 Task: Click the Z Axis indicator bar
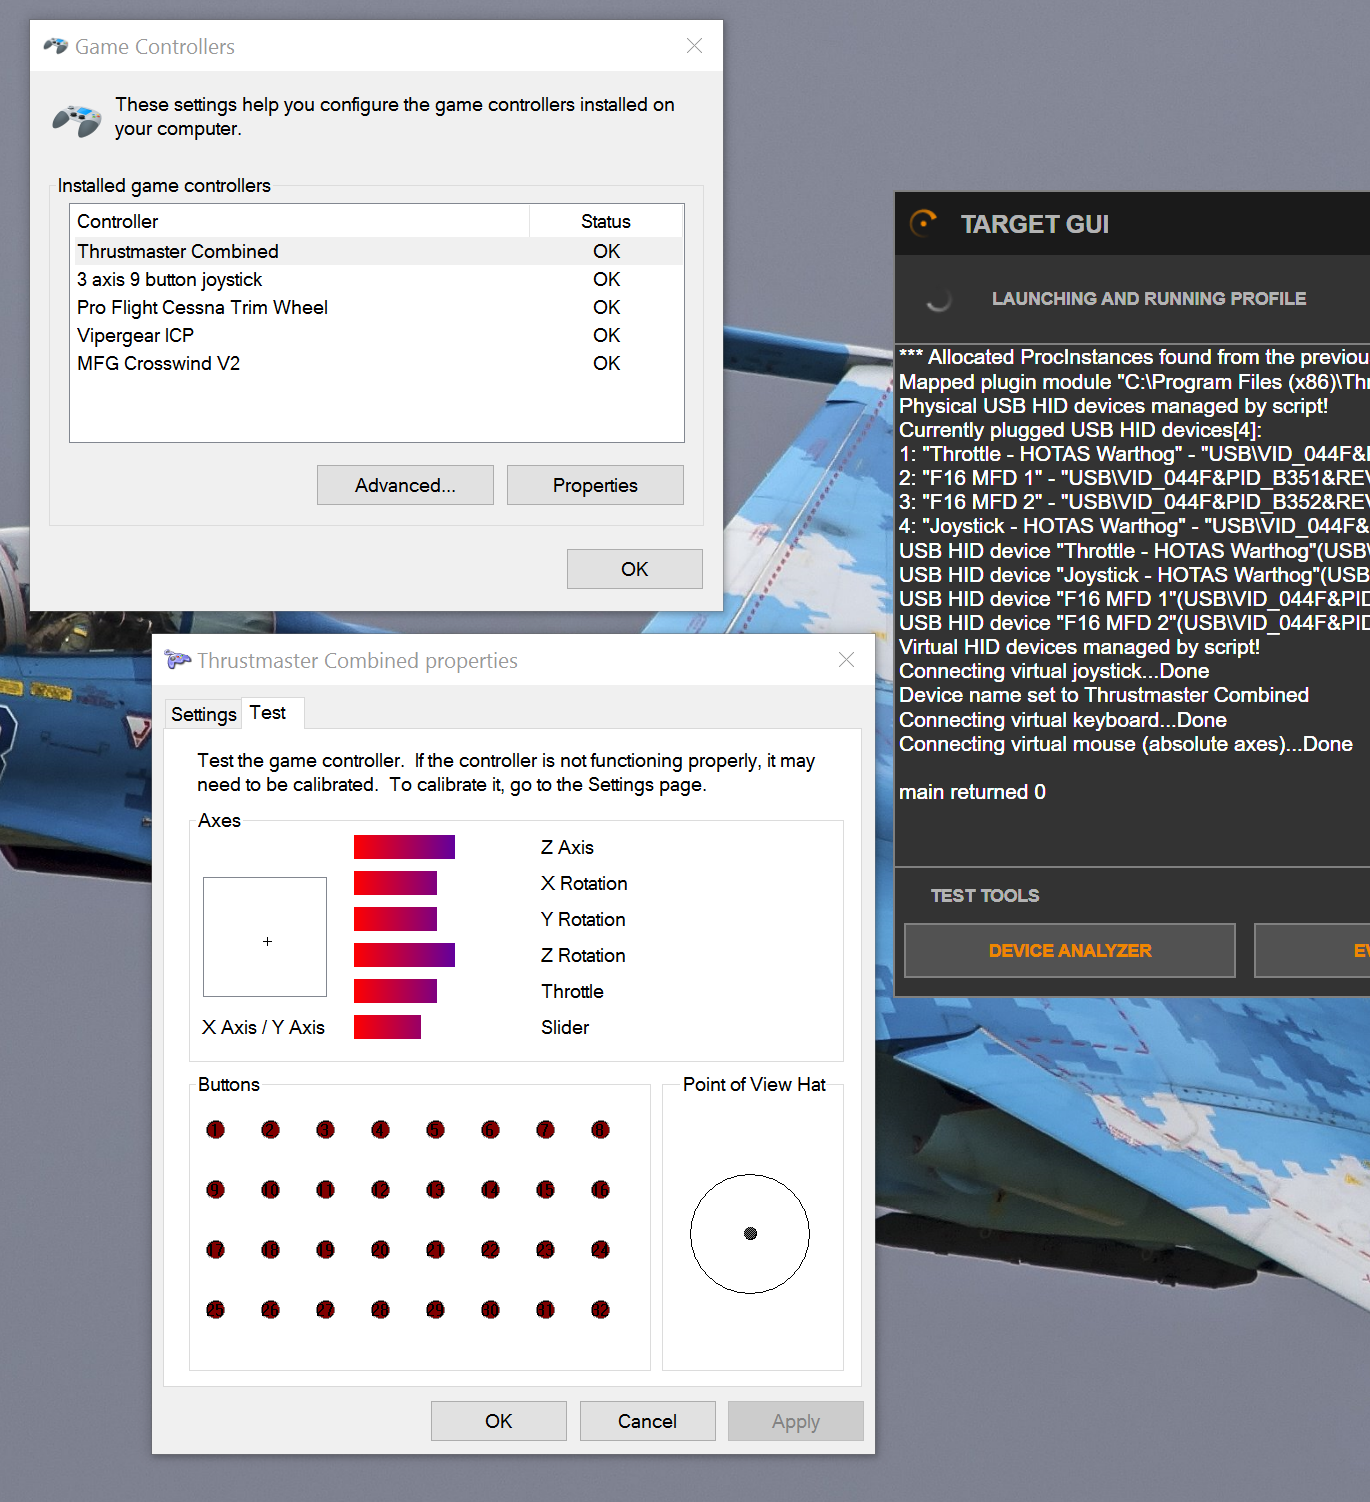(404, 847)
